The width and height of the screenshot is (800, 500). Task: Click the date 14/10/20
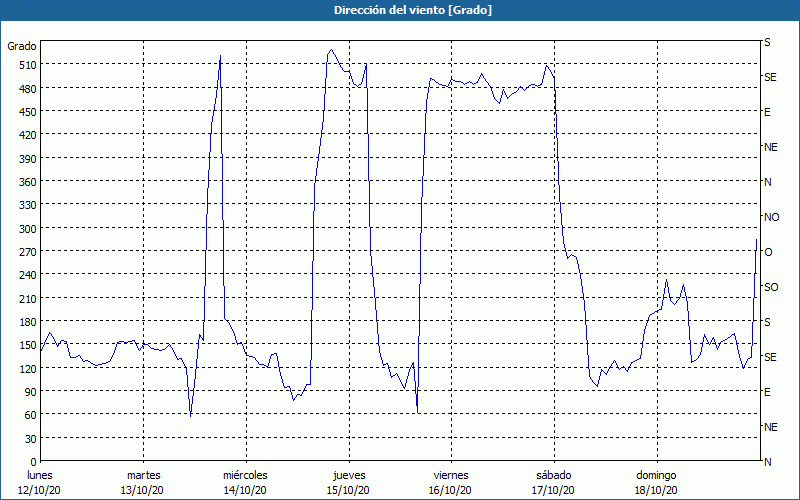click(x=245, y=490)
